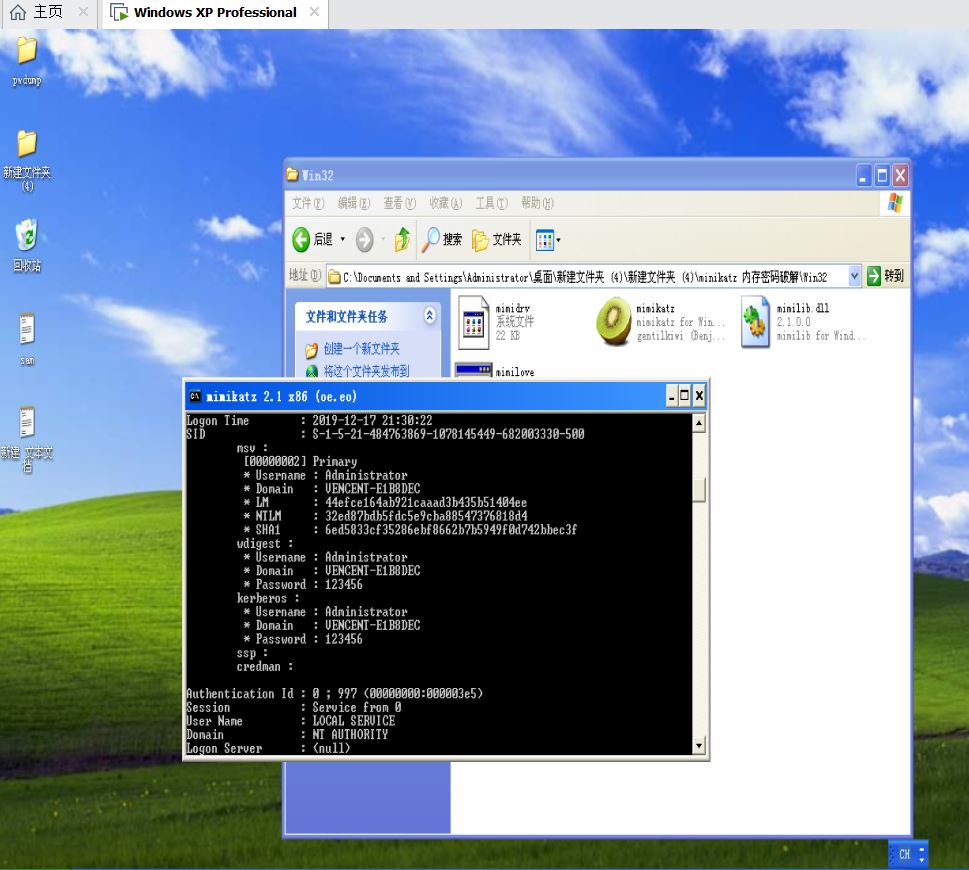Select the mimilib.dll file
This screenshot has width=969, height=870.
[x=803, y=322]
